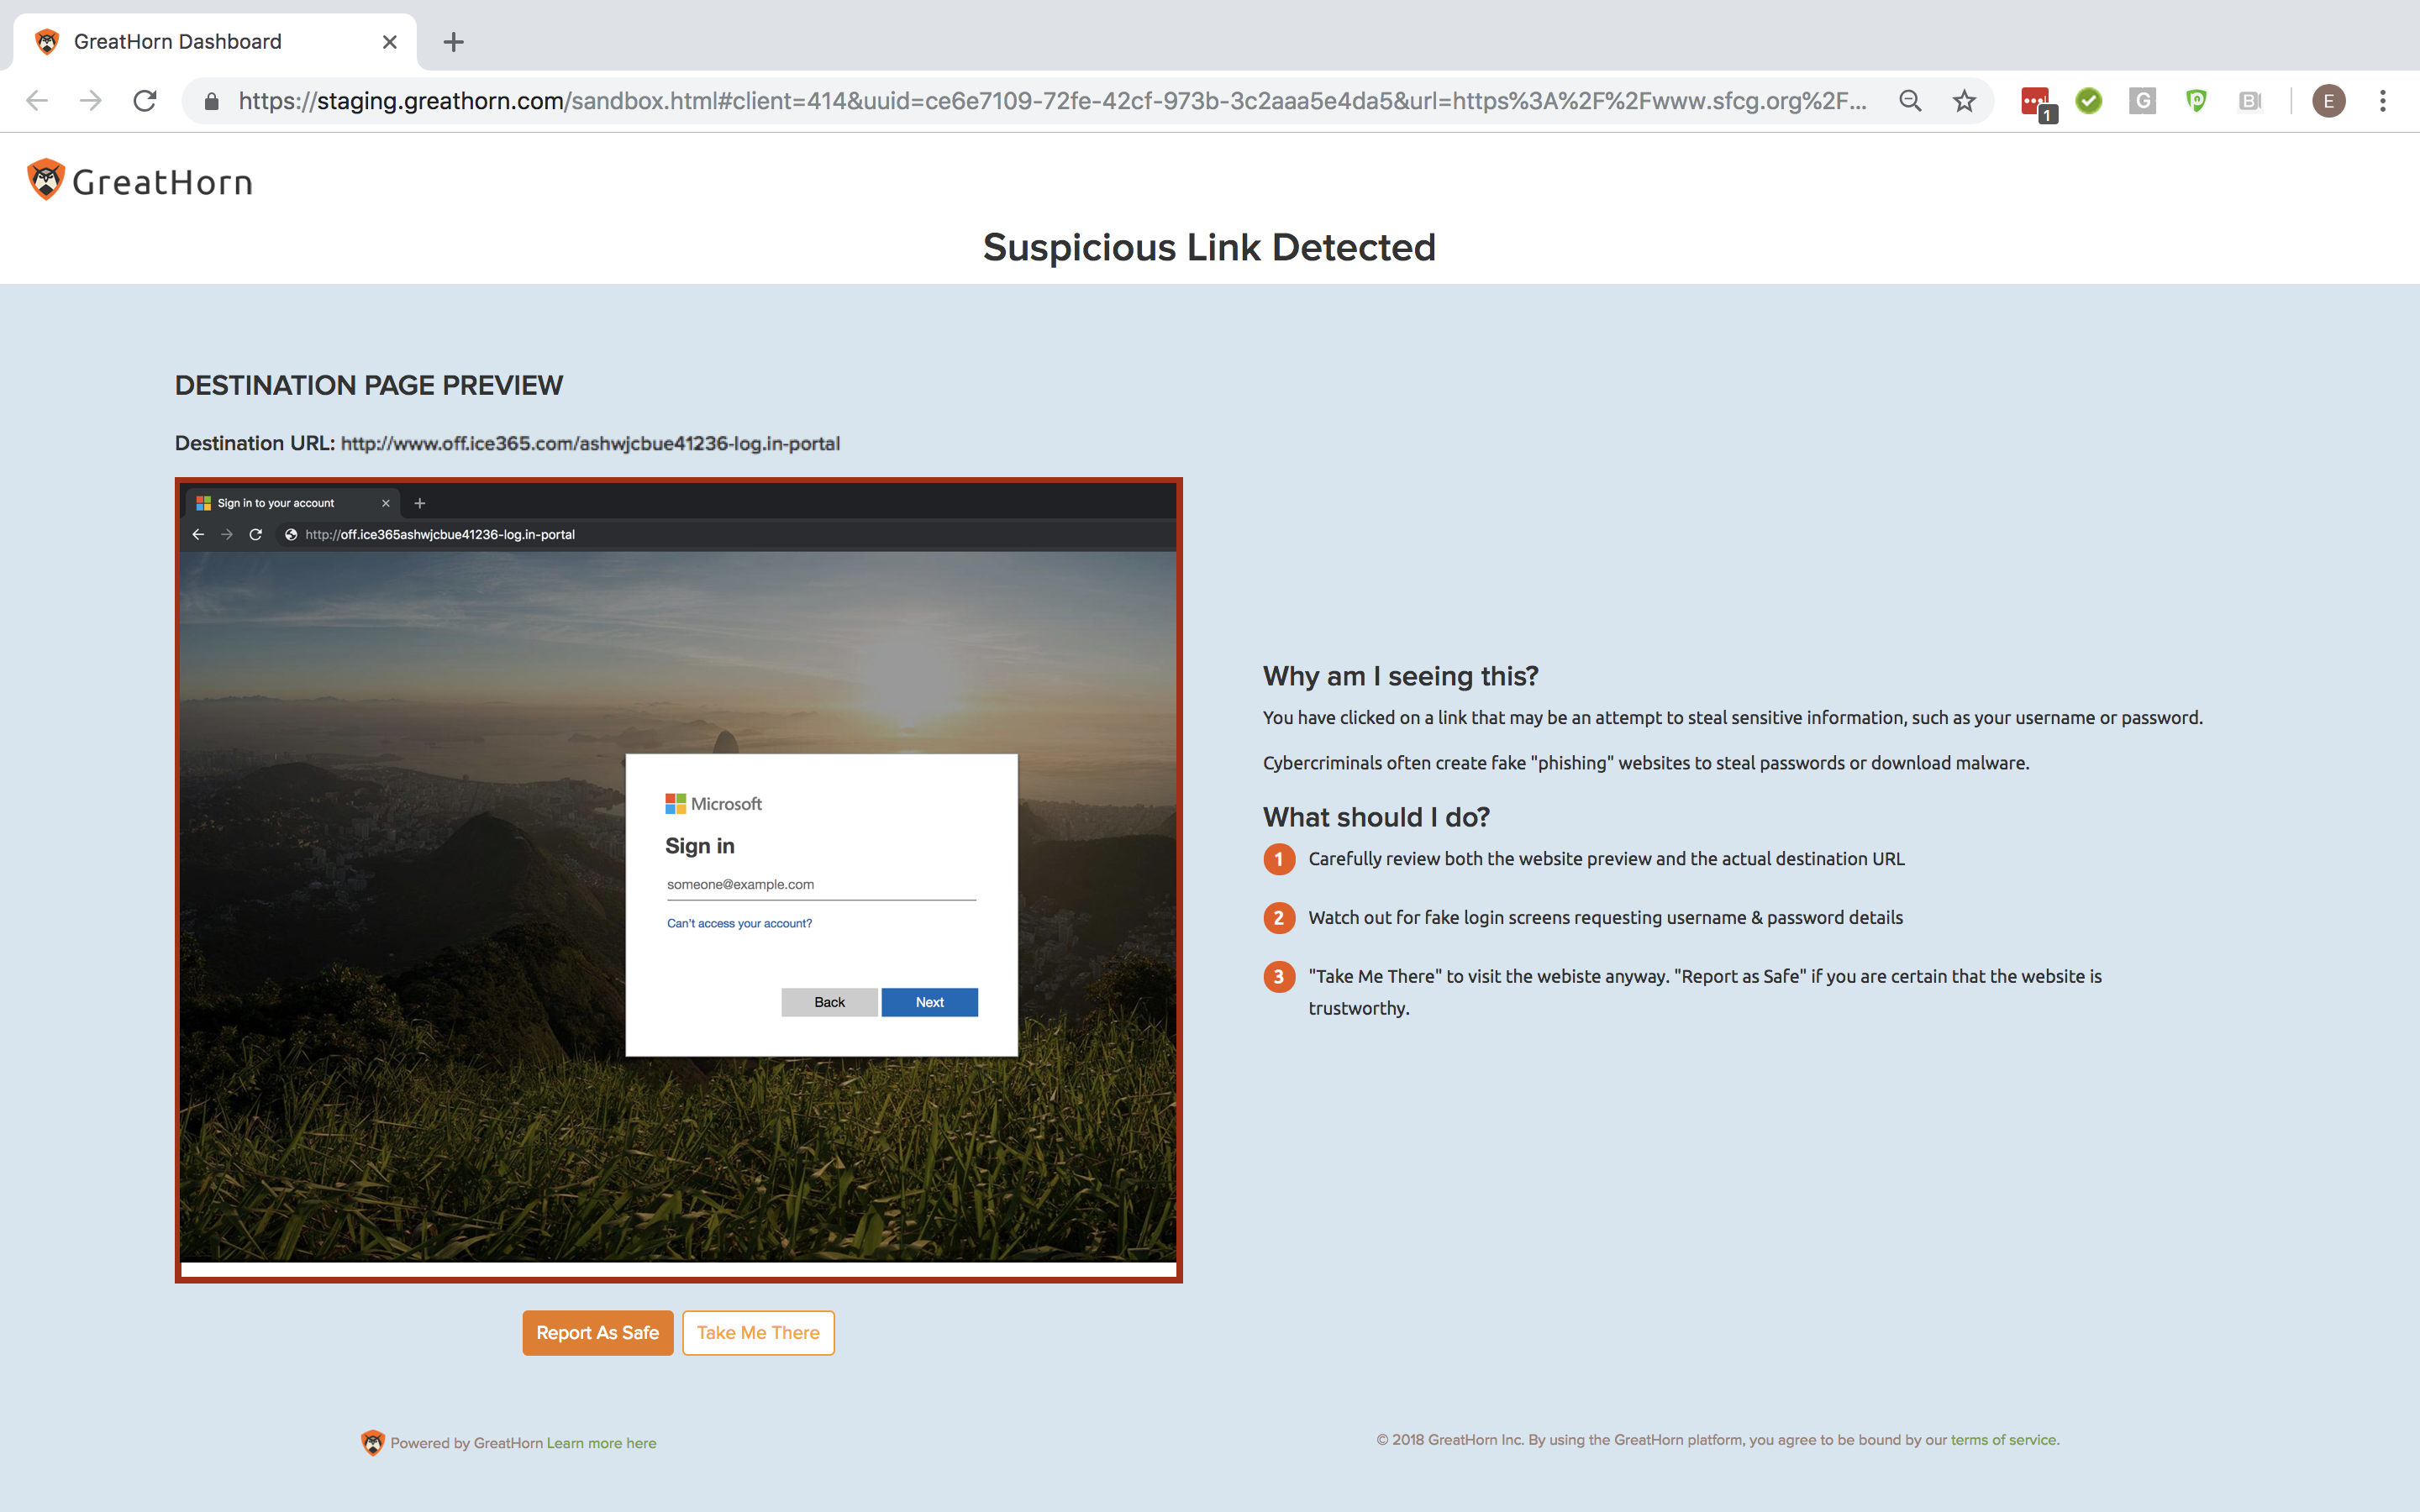The height and width of the screenshot is (1512, 2420).
Task: Open the red extension with badge 1
Action: point(2037,103)
